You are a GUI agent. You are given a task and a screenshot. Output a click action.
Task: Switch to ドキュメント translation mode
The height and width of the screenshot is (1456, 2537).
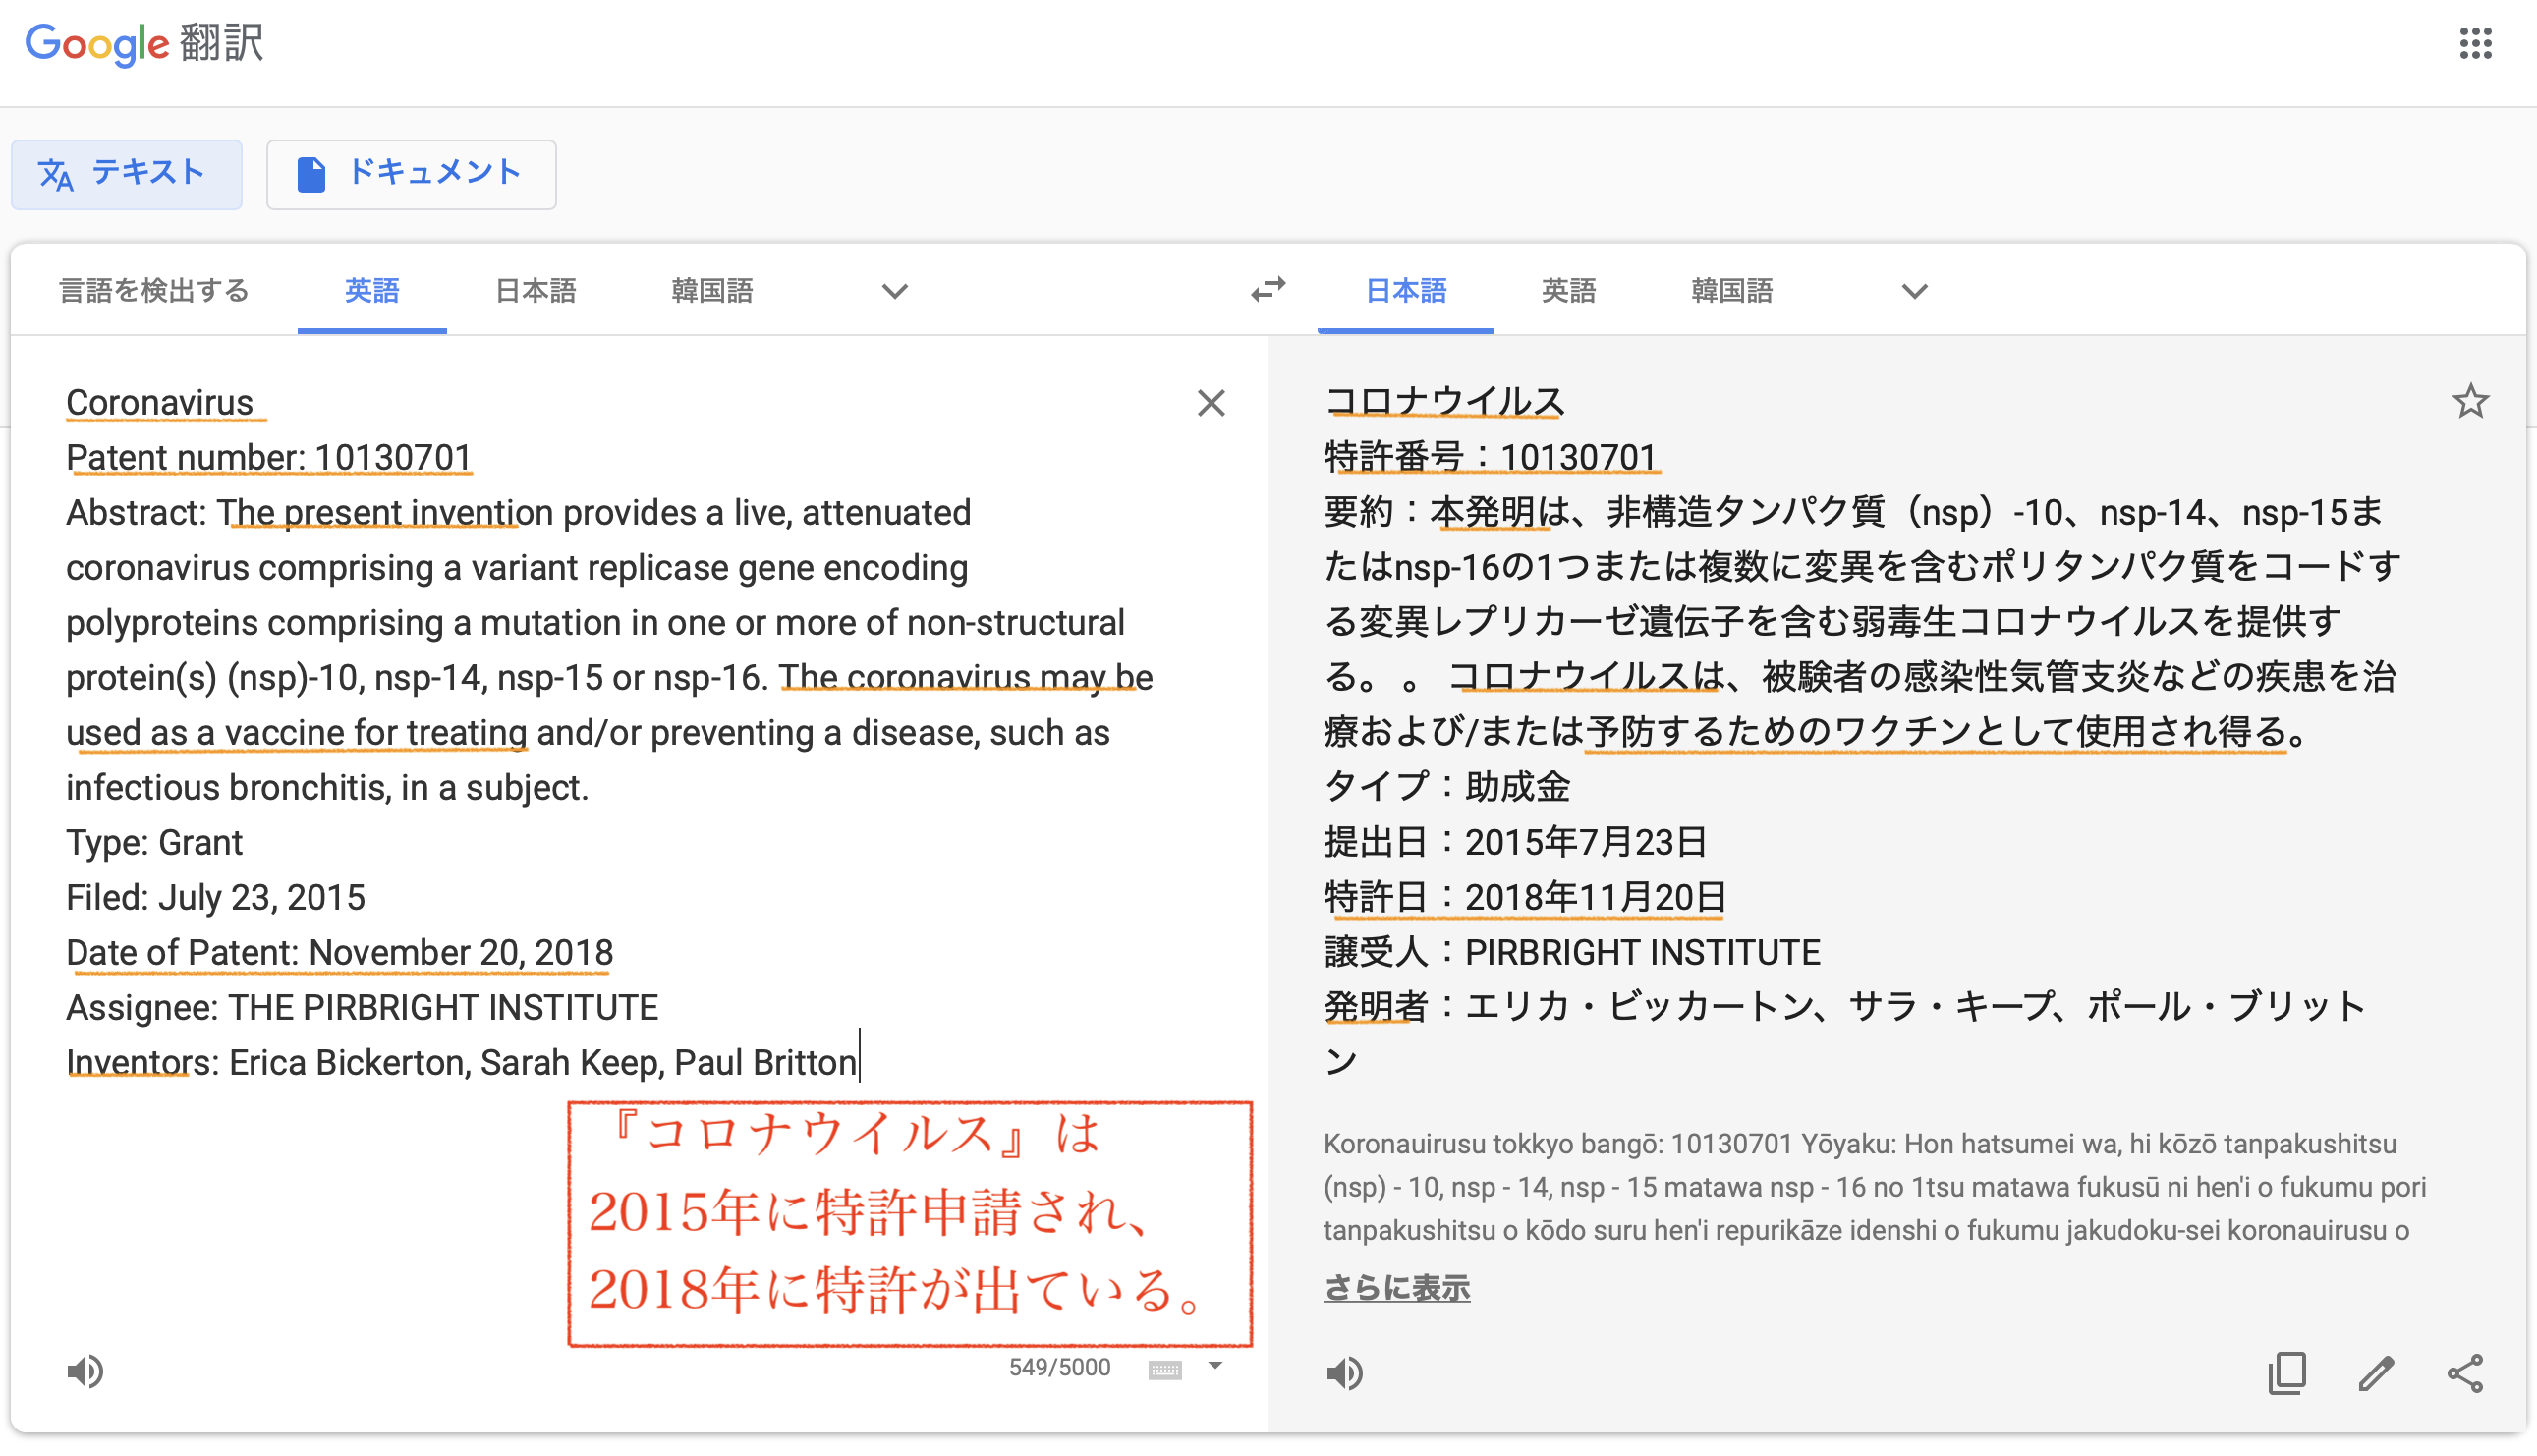[x=411, y=174]
